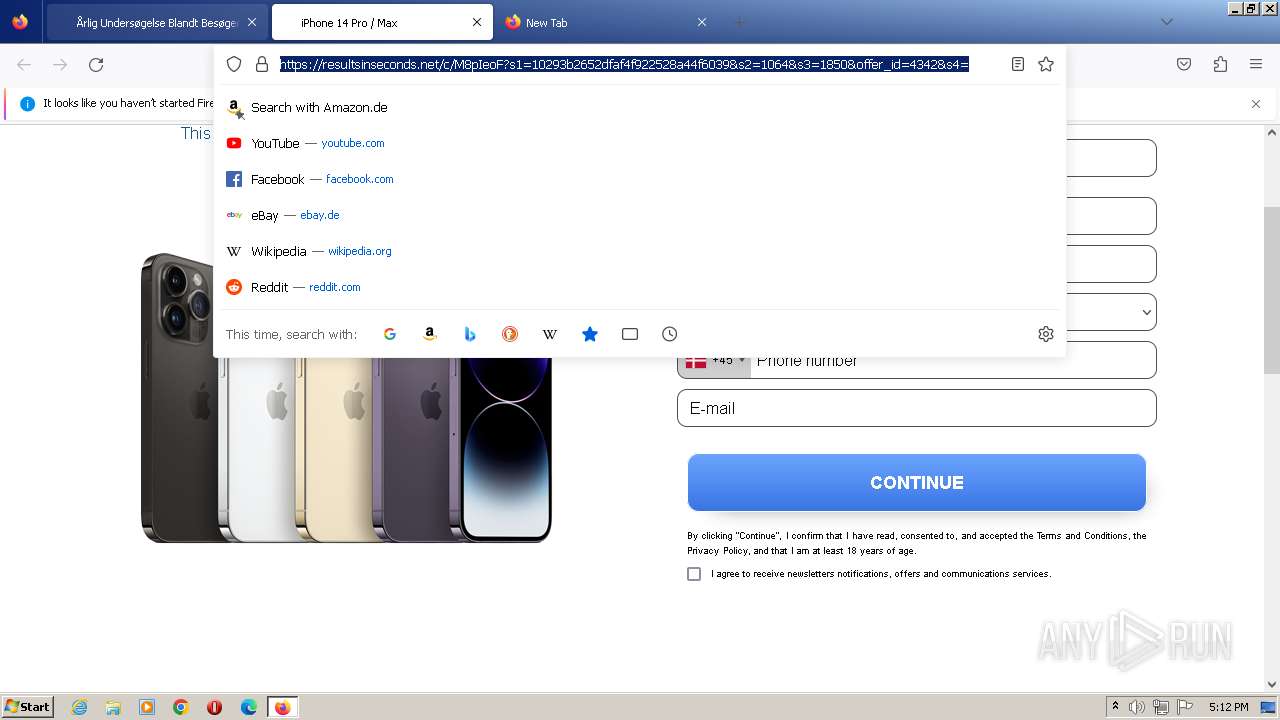
Task: Switch to Årlig Undersøgelse tab
Action: coord(156,22)
